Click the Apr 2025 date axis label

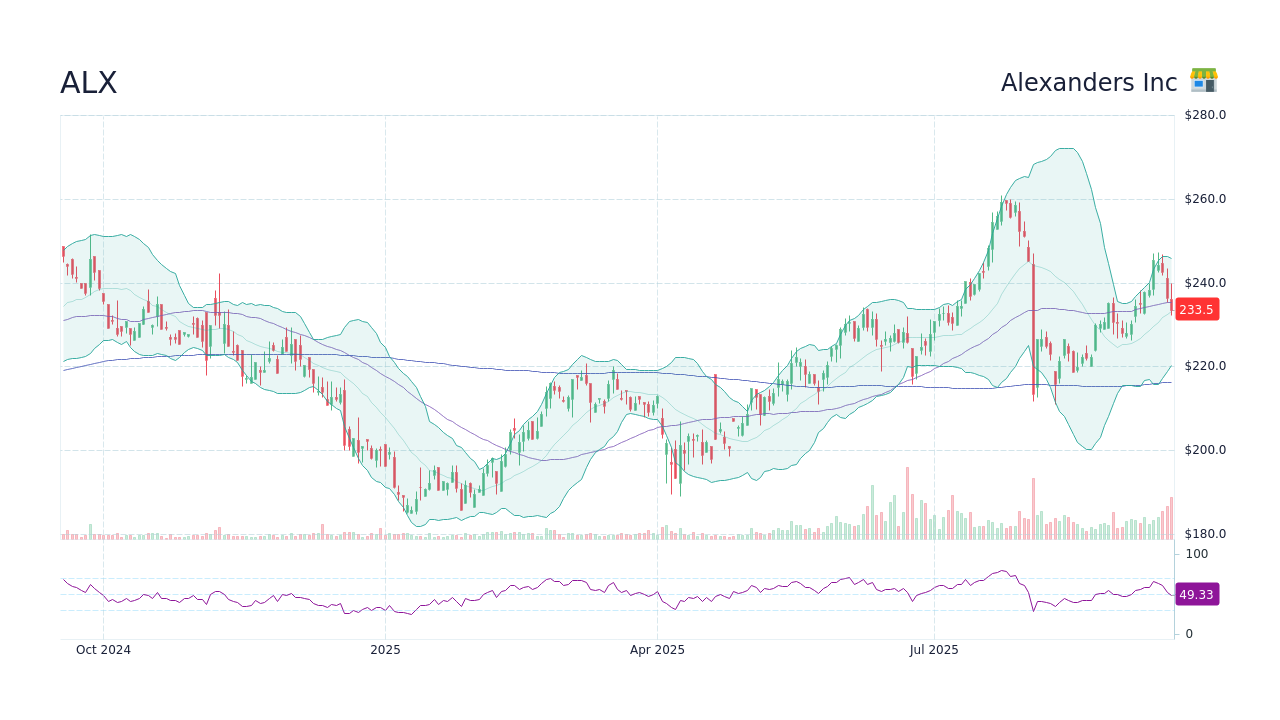point(657,650)
